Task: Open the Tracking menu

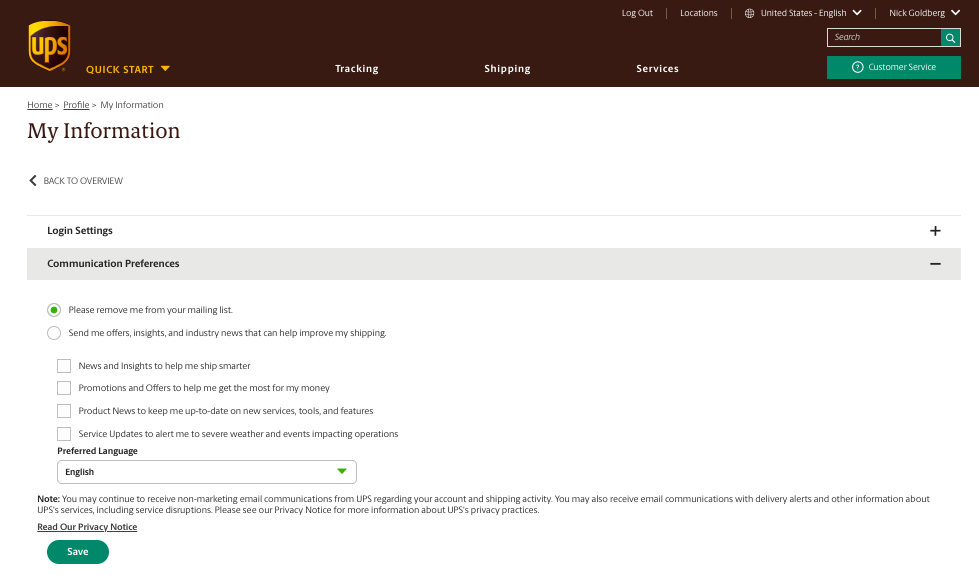Action: point(357,69)
